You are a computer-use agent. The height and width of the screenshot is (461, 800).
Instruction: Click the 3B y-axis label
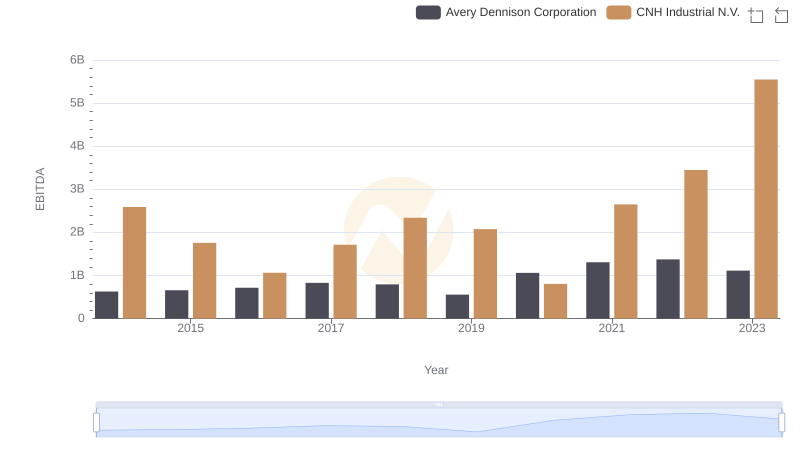point(77,189)
